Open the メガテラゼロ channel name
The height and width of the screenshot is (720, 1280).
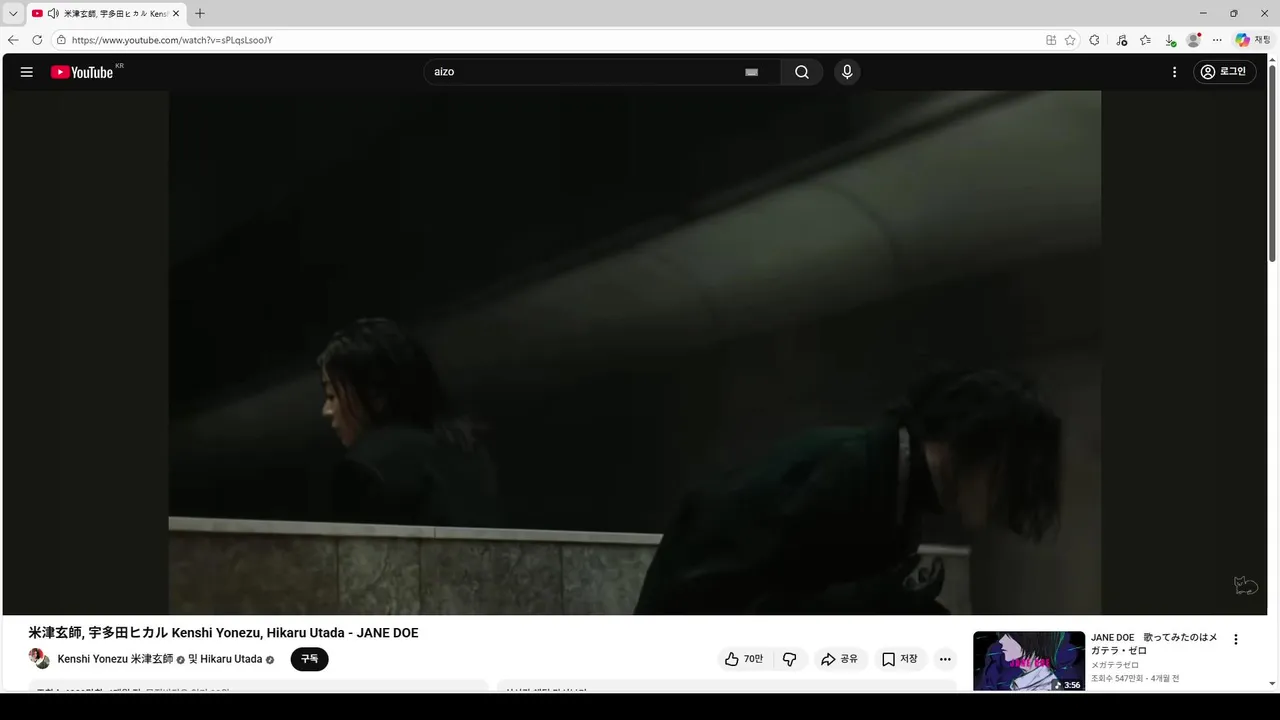click(1115, 665)
